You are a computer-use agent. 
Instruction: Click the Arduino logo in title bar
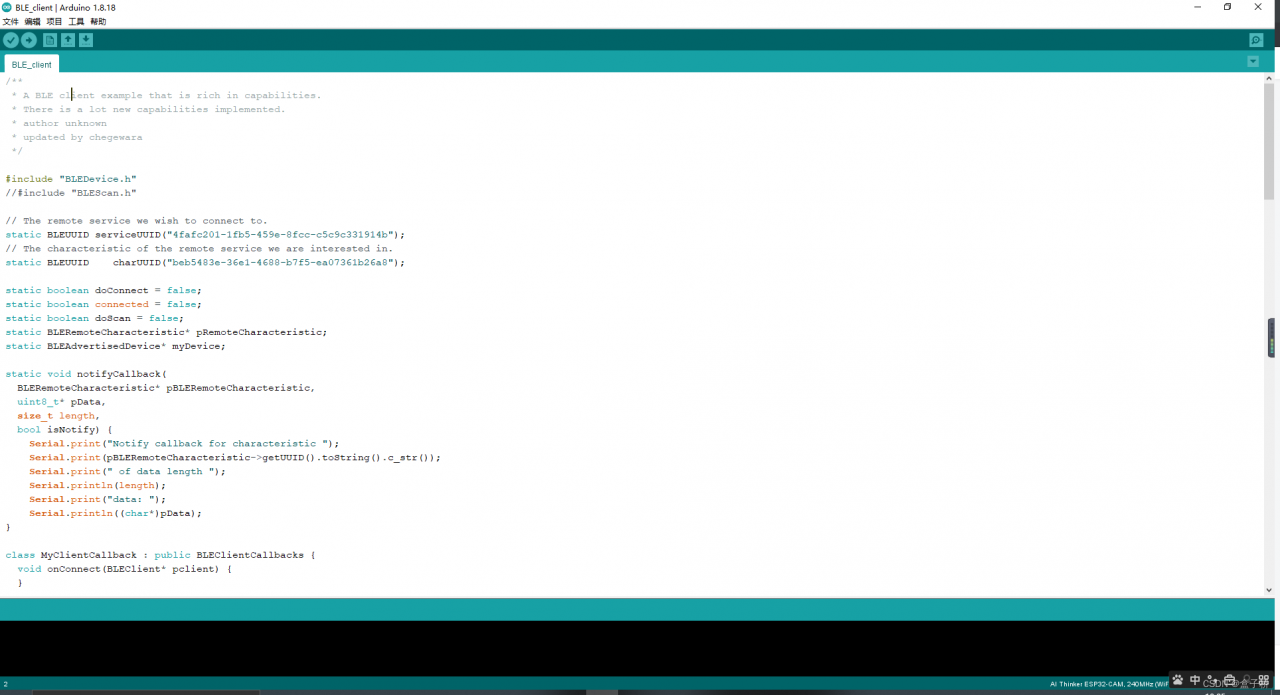[7, 7]
